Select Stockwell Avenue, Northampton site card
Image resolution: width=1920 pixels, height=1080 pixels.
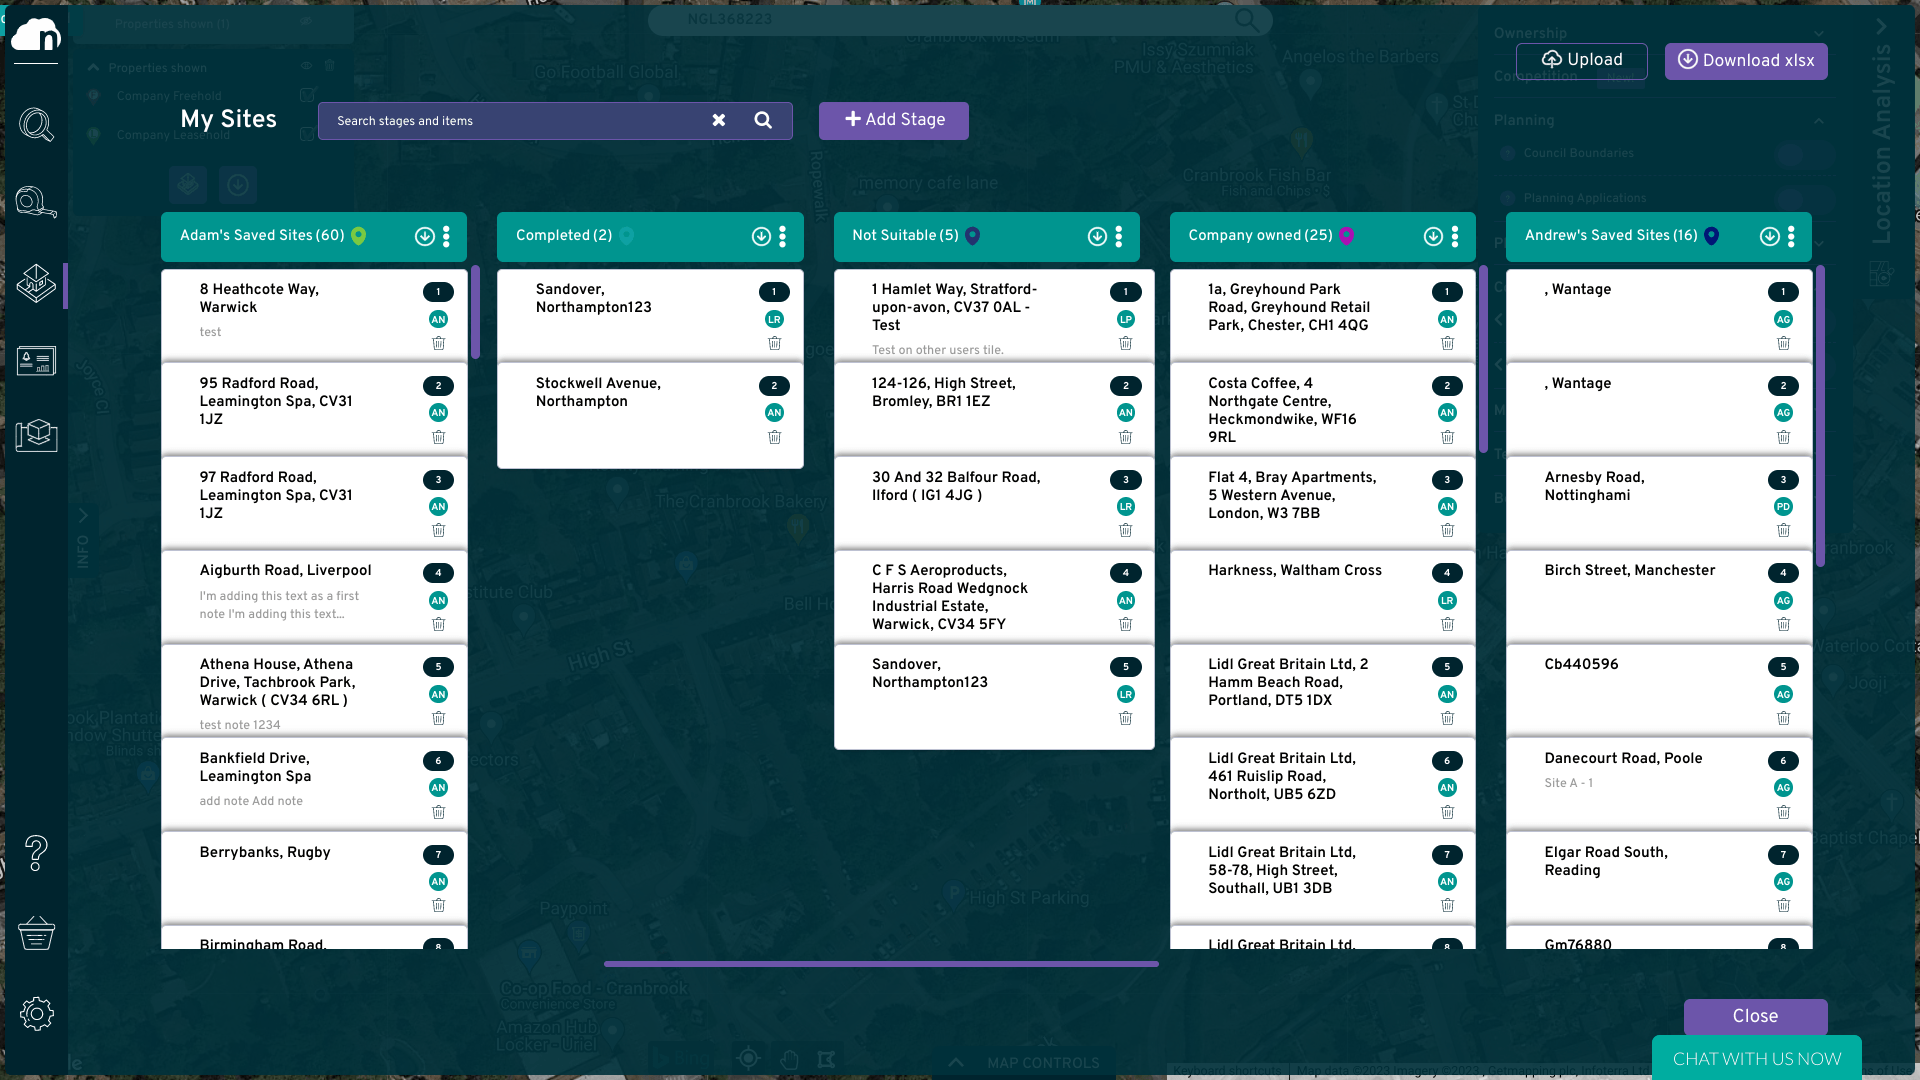point(597,393)
